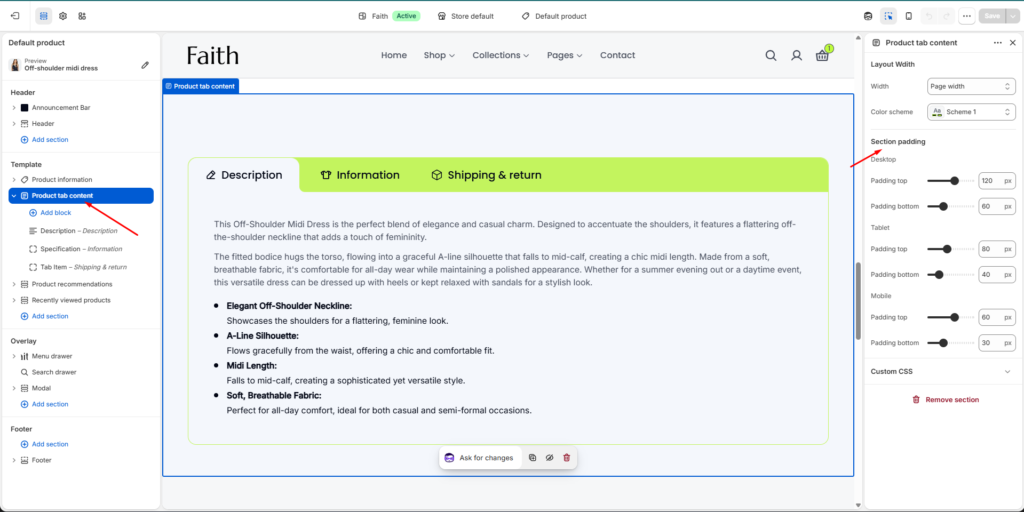
Task: Click the Faith theme name
Action: [380, 16]
